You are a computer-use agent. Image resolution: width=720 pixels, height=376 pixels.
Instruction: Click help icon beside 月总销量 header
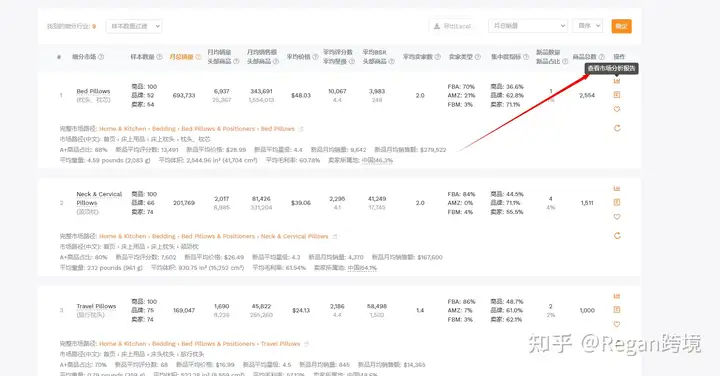pyautogui.click(x=198, y=57)
